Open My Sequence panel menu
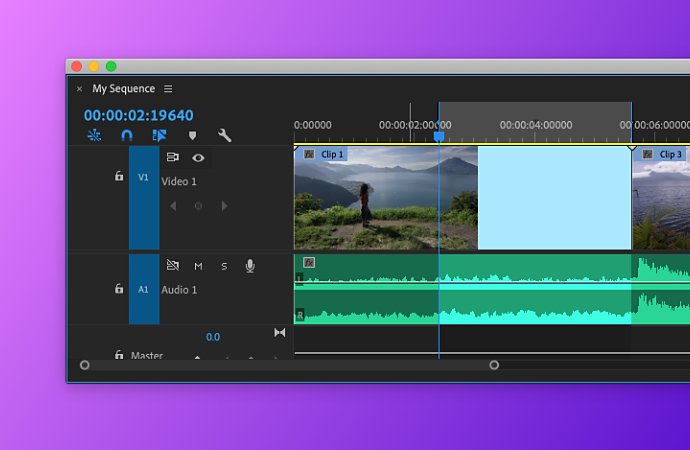This screenshot has height=450, width=690. [x=168, y=89]
